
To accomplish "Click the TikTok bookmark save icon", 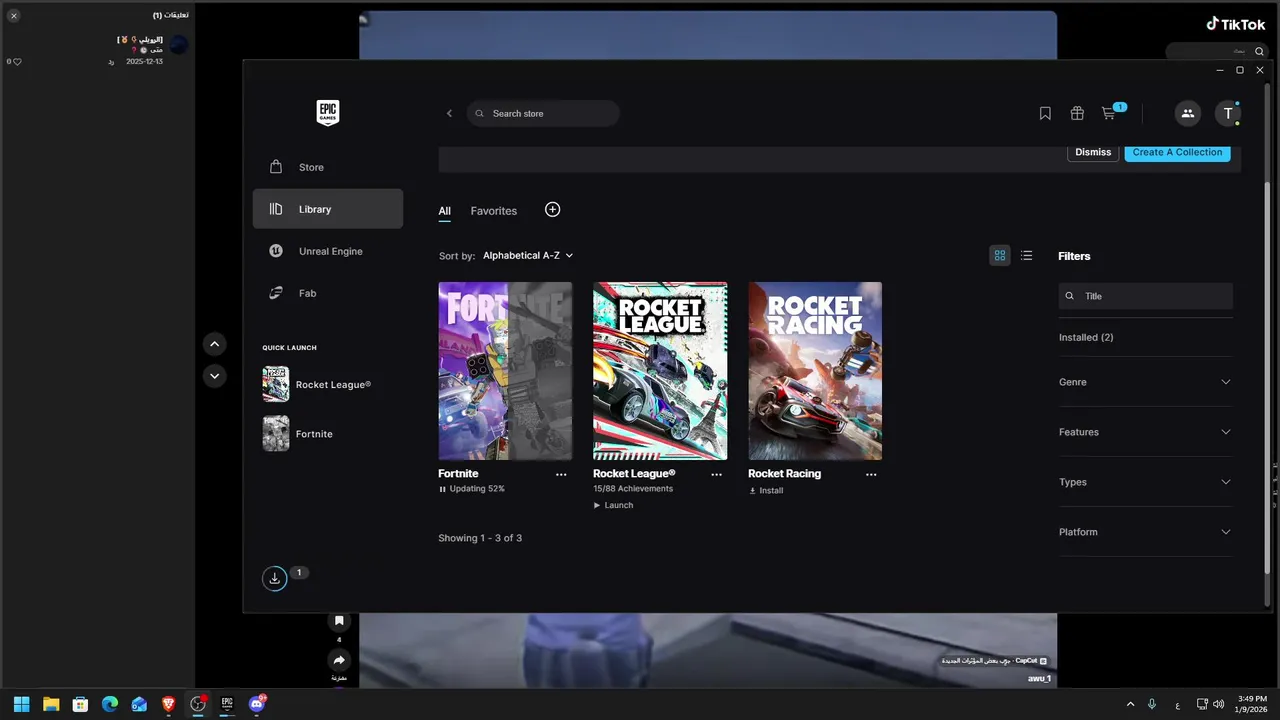I will (339, 621).
